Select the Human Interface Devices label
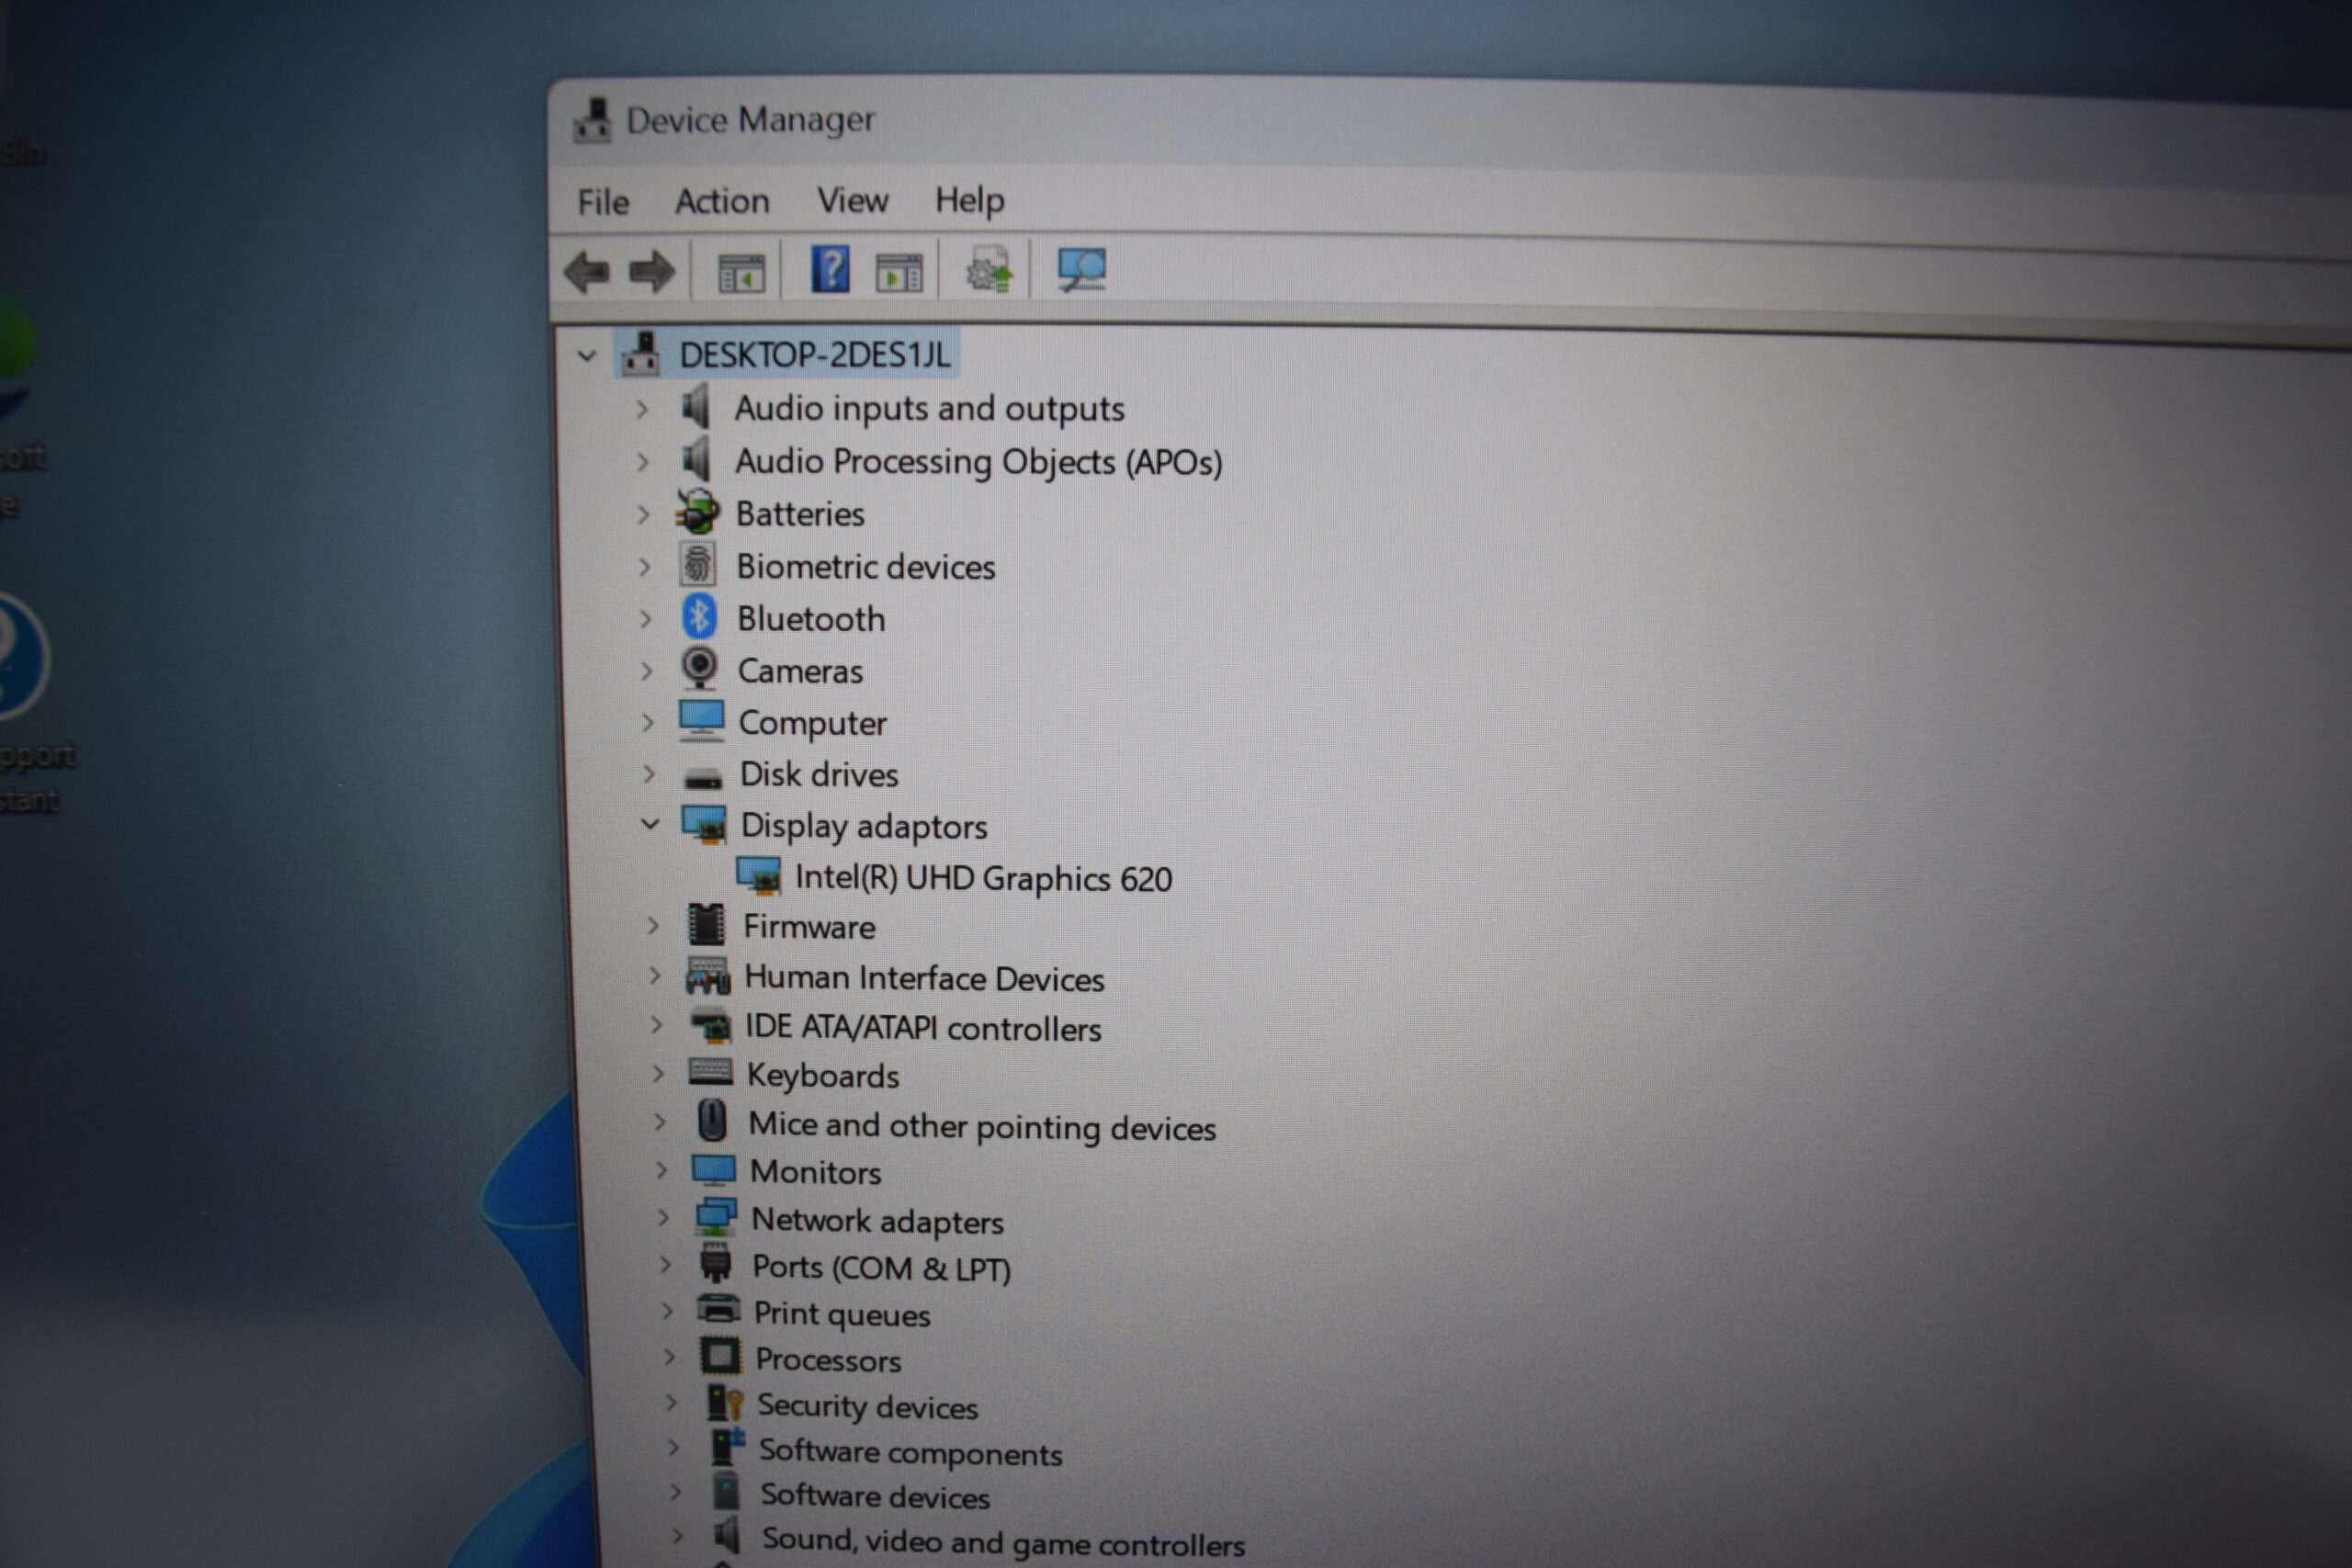 tap(924, 977)
